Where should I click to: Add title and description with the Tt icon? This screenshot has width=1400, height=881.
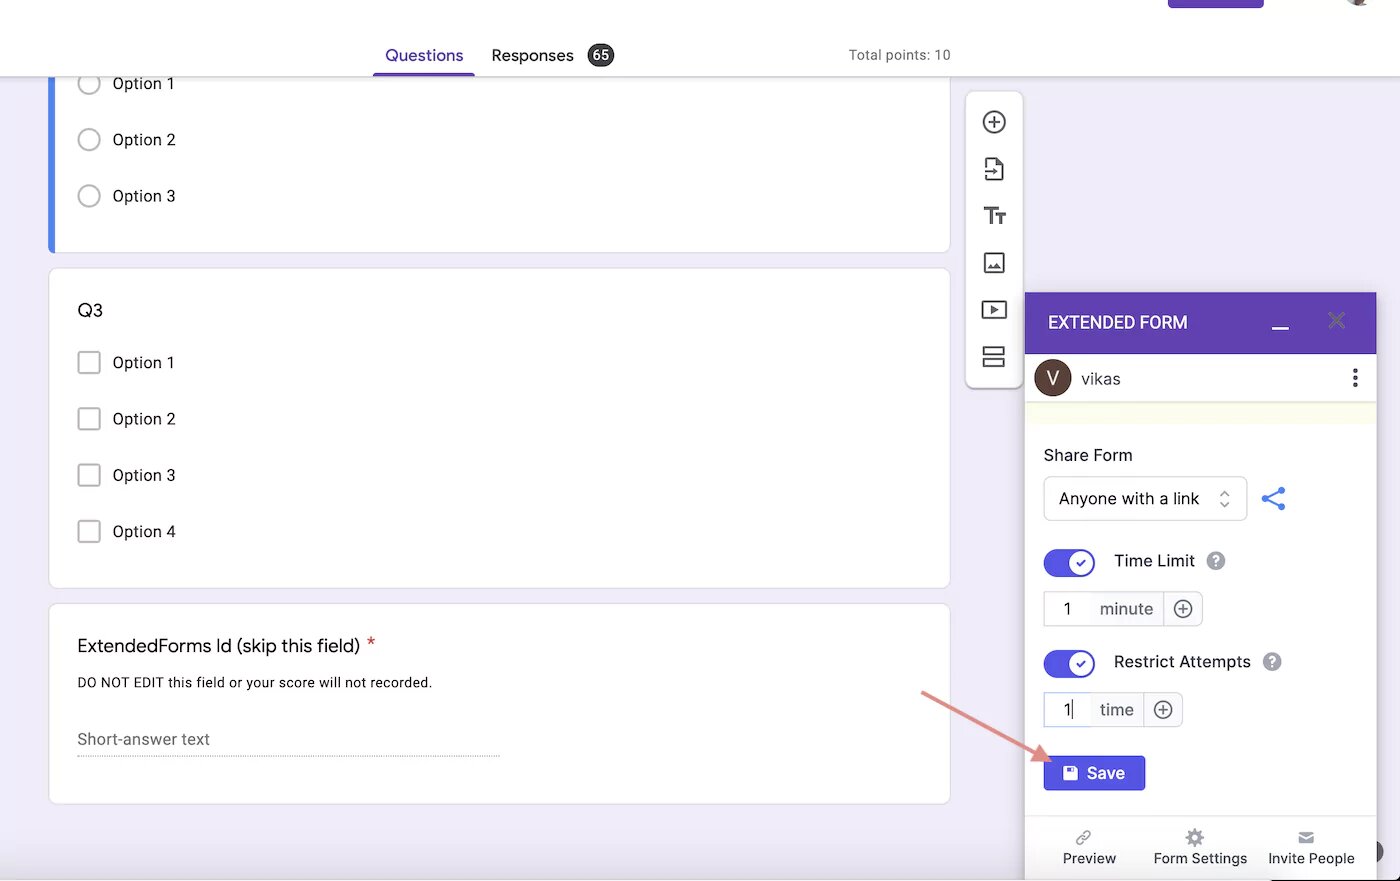[994, 215]
